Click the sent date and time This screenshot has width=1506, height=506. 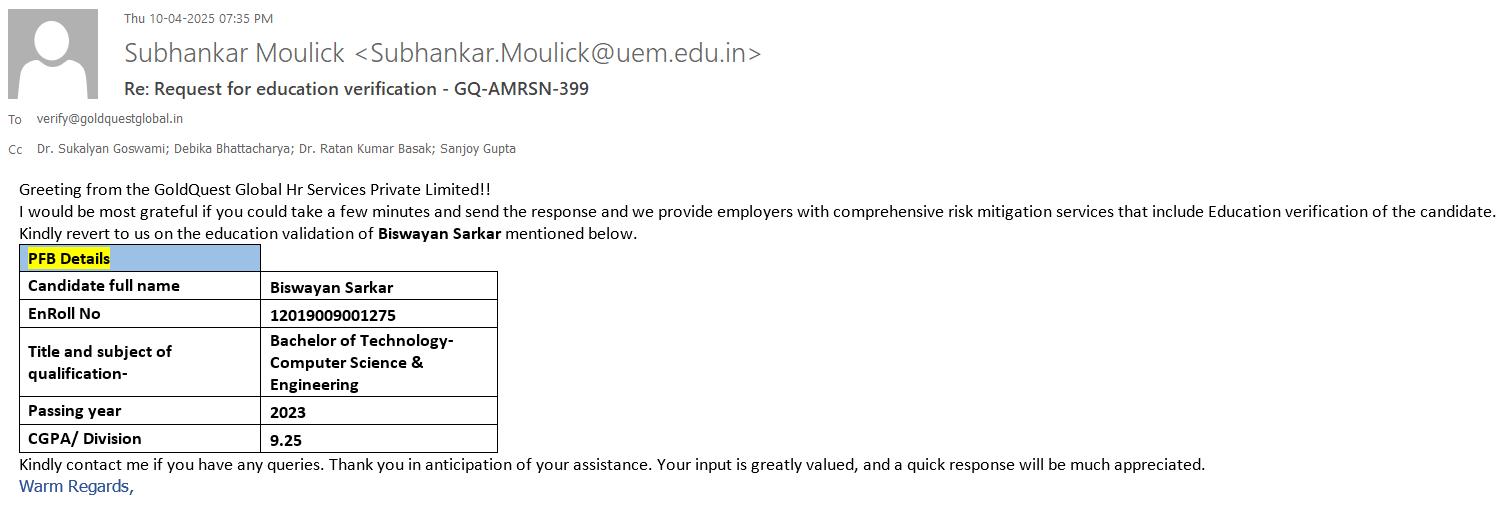pos(198,18)
